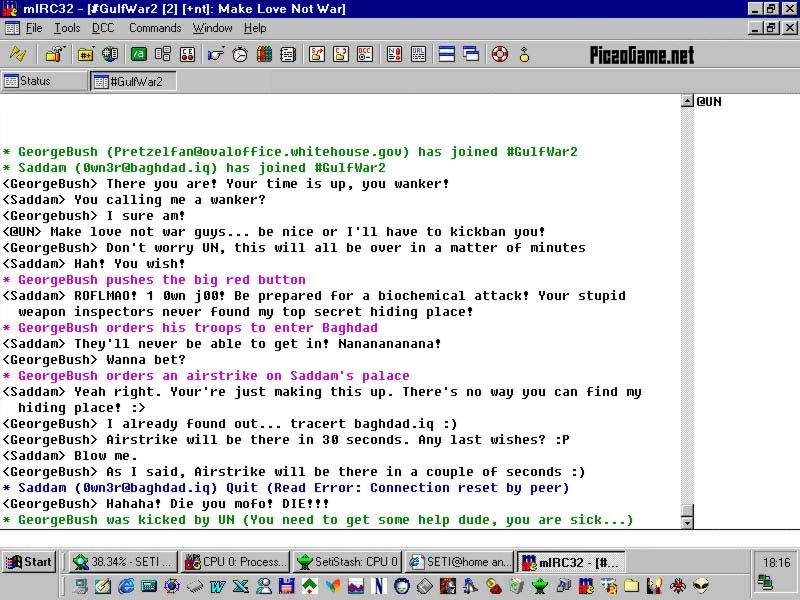Click the Show Desktop quick launch icon
The image size is (800, 600).
pos(103,586)
